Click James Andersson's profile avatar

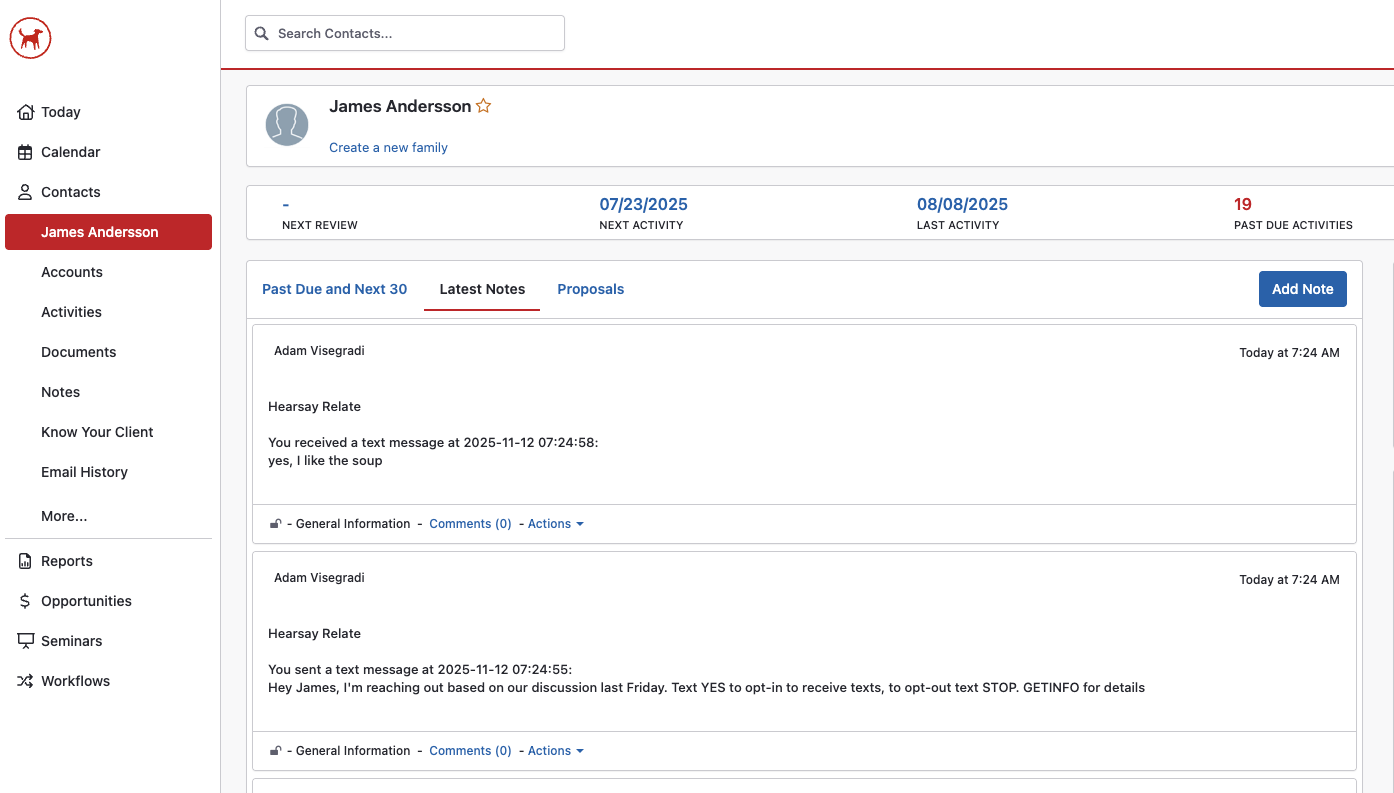point(287,125)
